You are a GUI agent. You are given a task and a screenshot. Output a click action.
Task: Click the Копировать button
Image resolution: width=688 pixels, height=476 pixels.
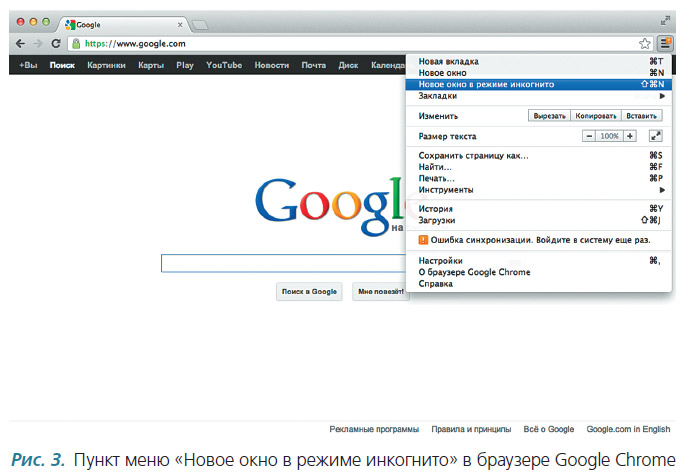pyautogui.click(x=595, y=116)
